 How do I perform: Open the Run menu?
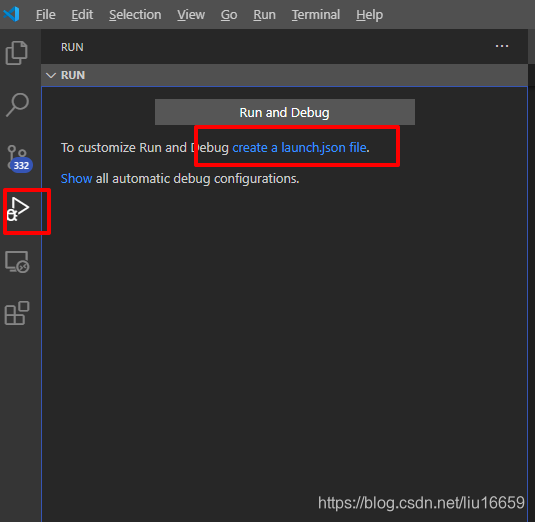[264, 15]
